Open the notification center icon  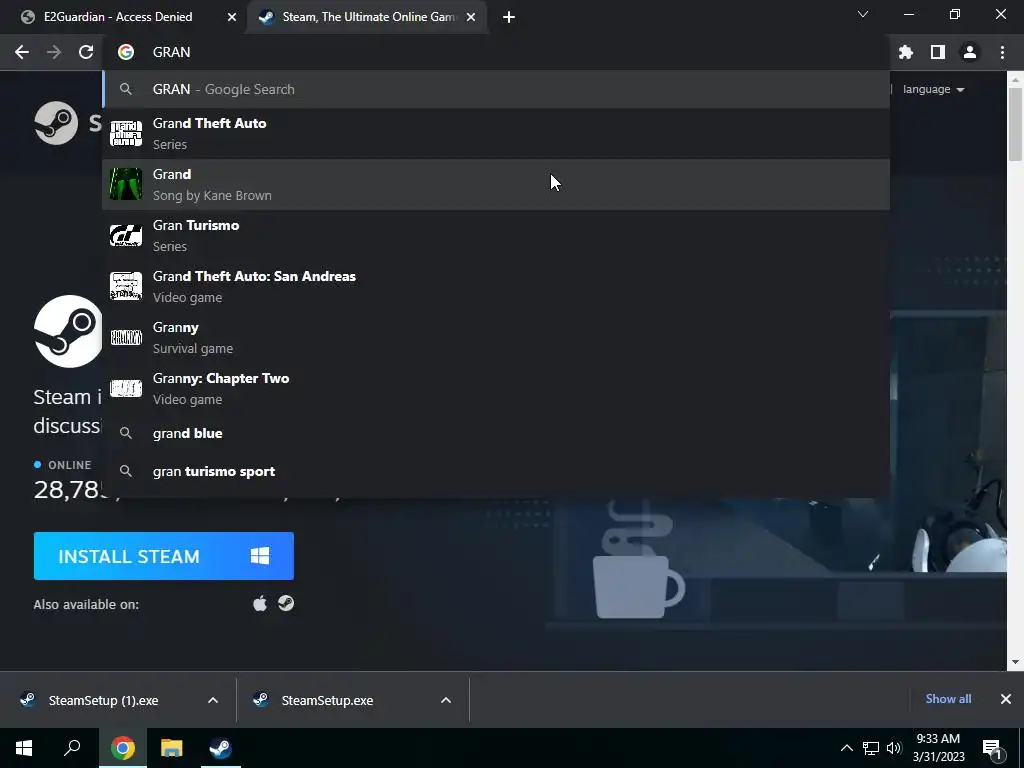point(992,748)
